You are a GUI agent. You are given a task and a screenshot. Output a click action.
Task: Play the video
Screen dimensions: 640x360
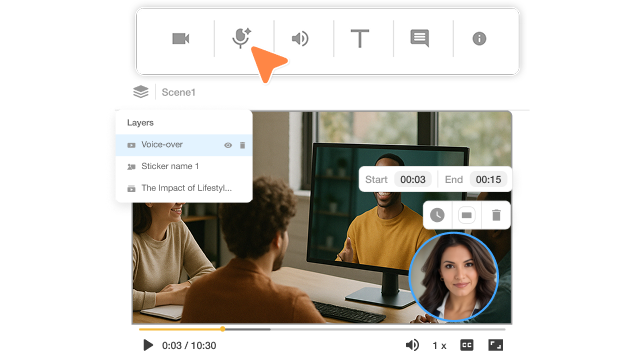click(x=148, y=345)
